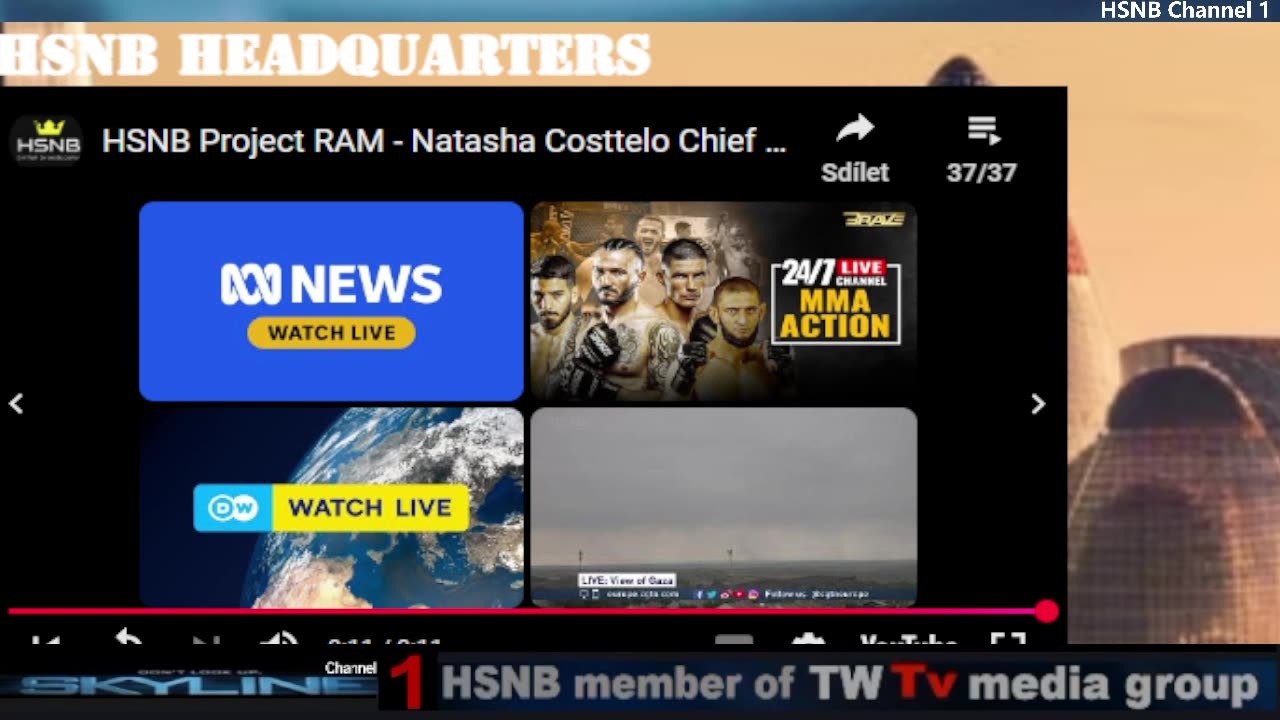The width and height of the screenshot is (1280, 720).
Task: Open the 24/7 MMA Action video
Action: 723,301
